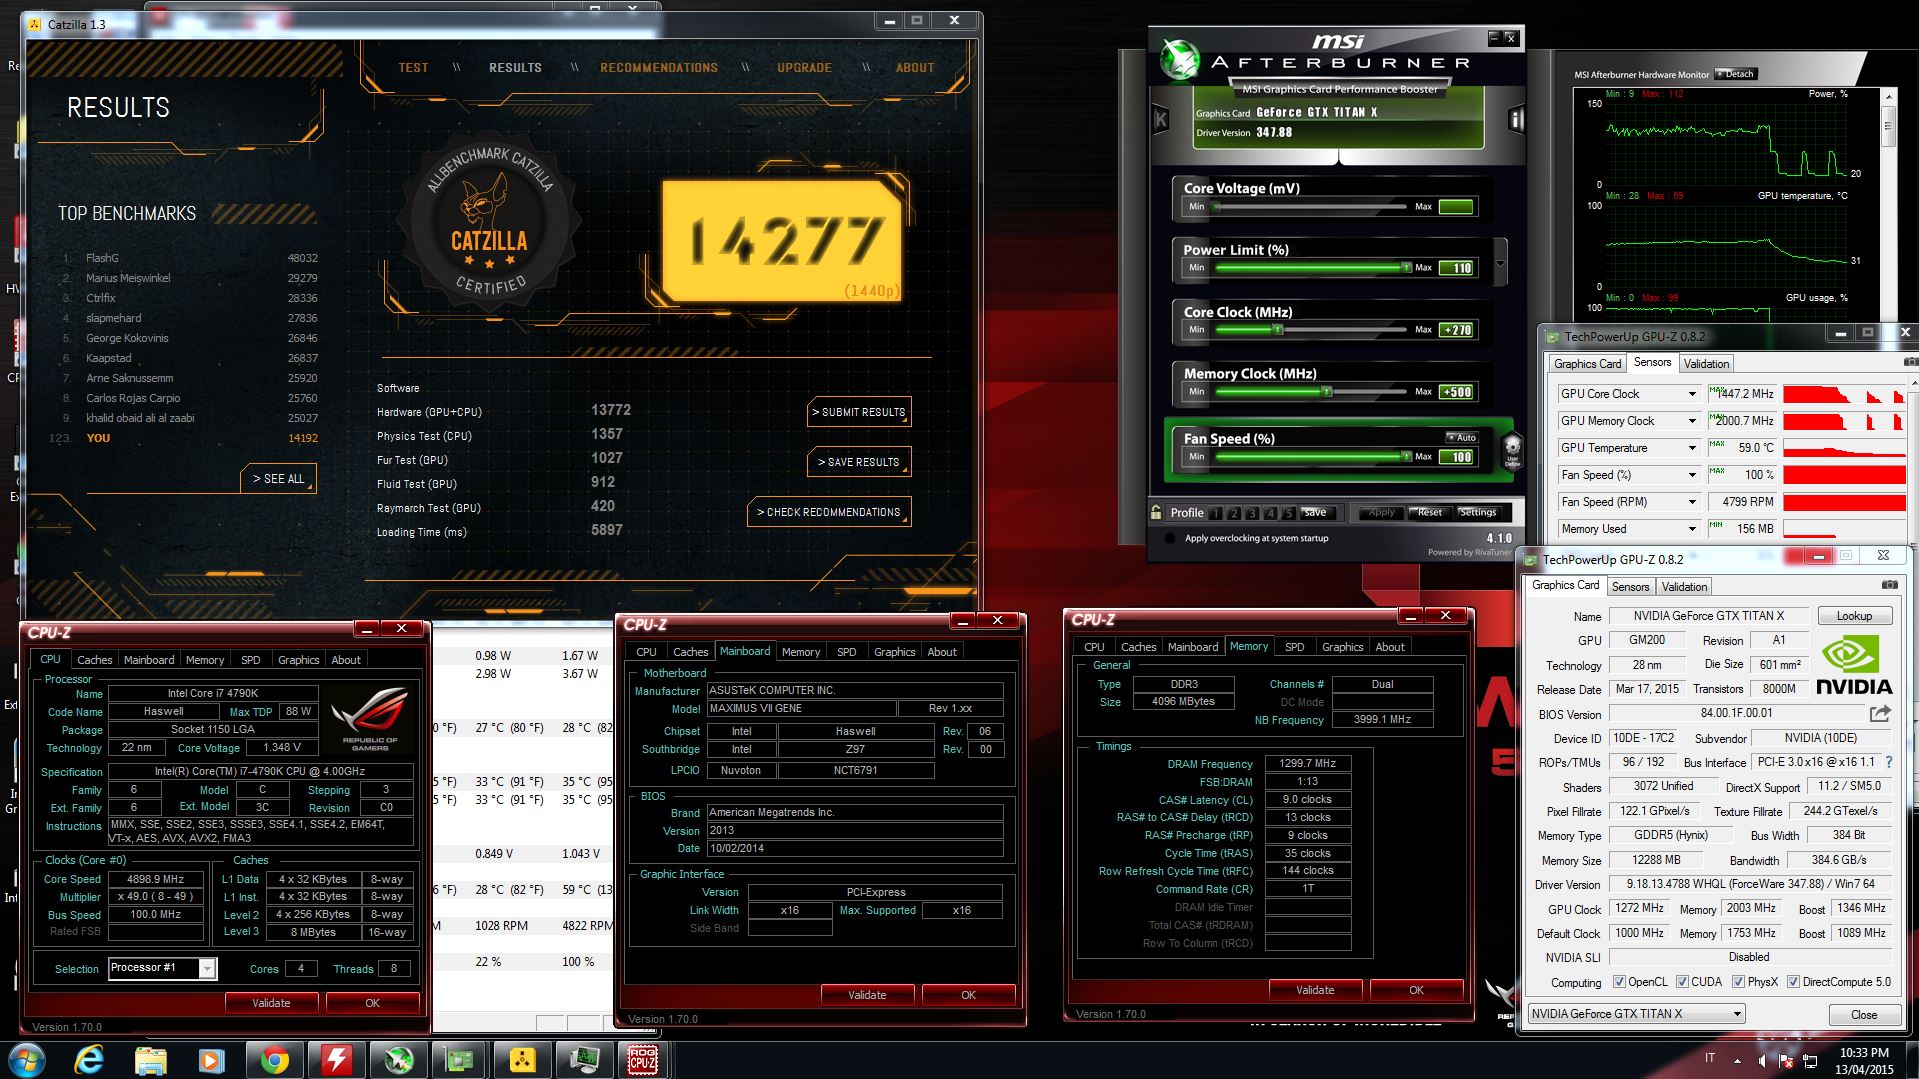This screenshot has width=1919, height=1079.
Task: Open the Fan Speed (RPM) sensor dropdown
Action: (1692, 502)
